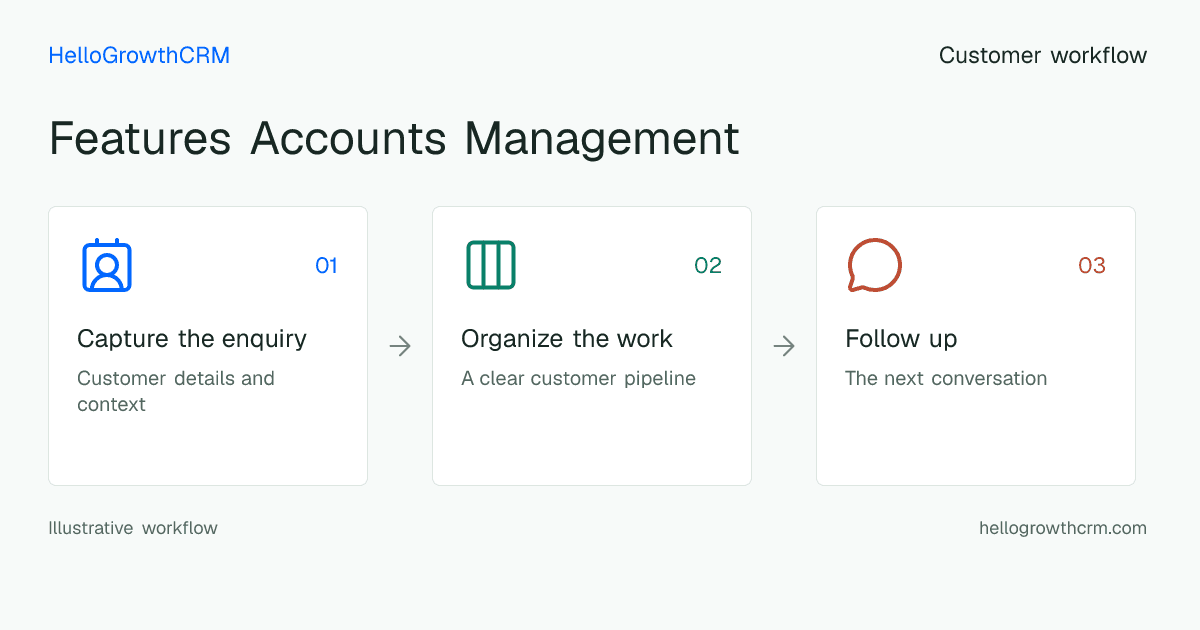
Task: Click step number 02
Action: 708,265
